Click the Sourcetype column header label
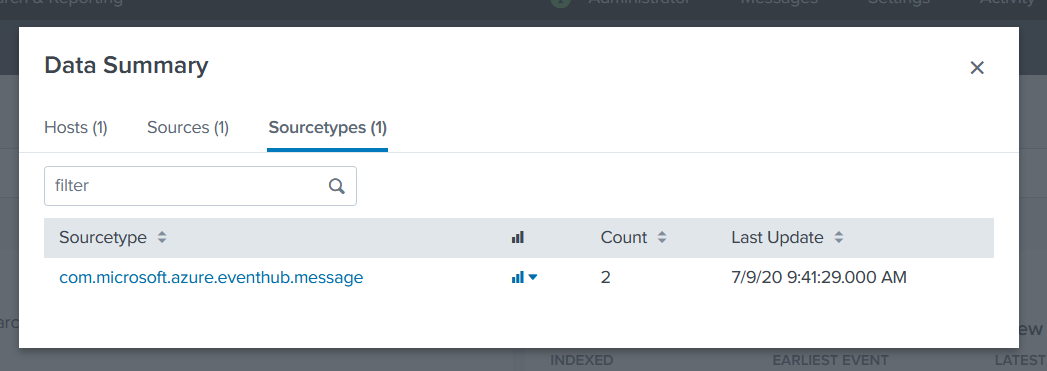Image resolution: width=1047 pixels, height=371 pixels. pyautogui.click(x=103, y=238)
